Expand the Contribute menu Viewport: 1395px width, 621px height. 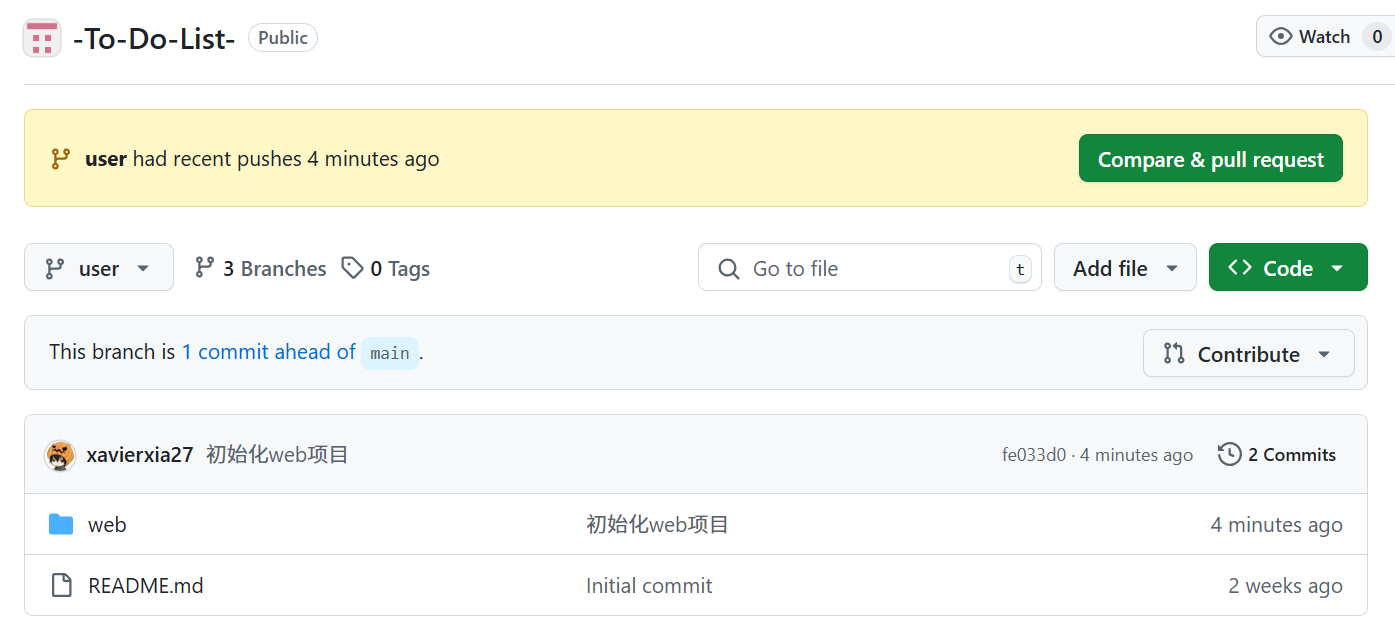point(1248,354)
